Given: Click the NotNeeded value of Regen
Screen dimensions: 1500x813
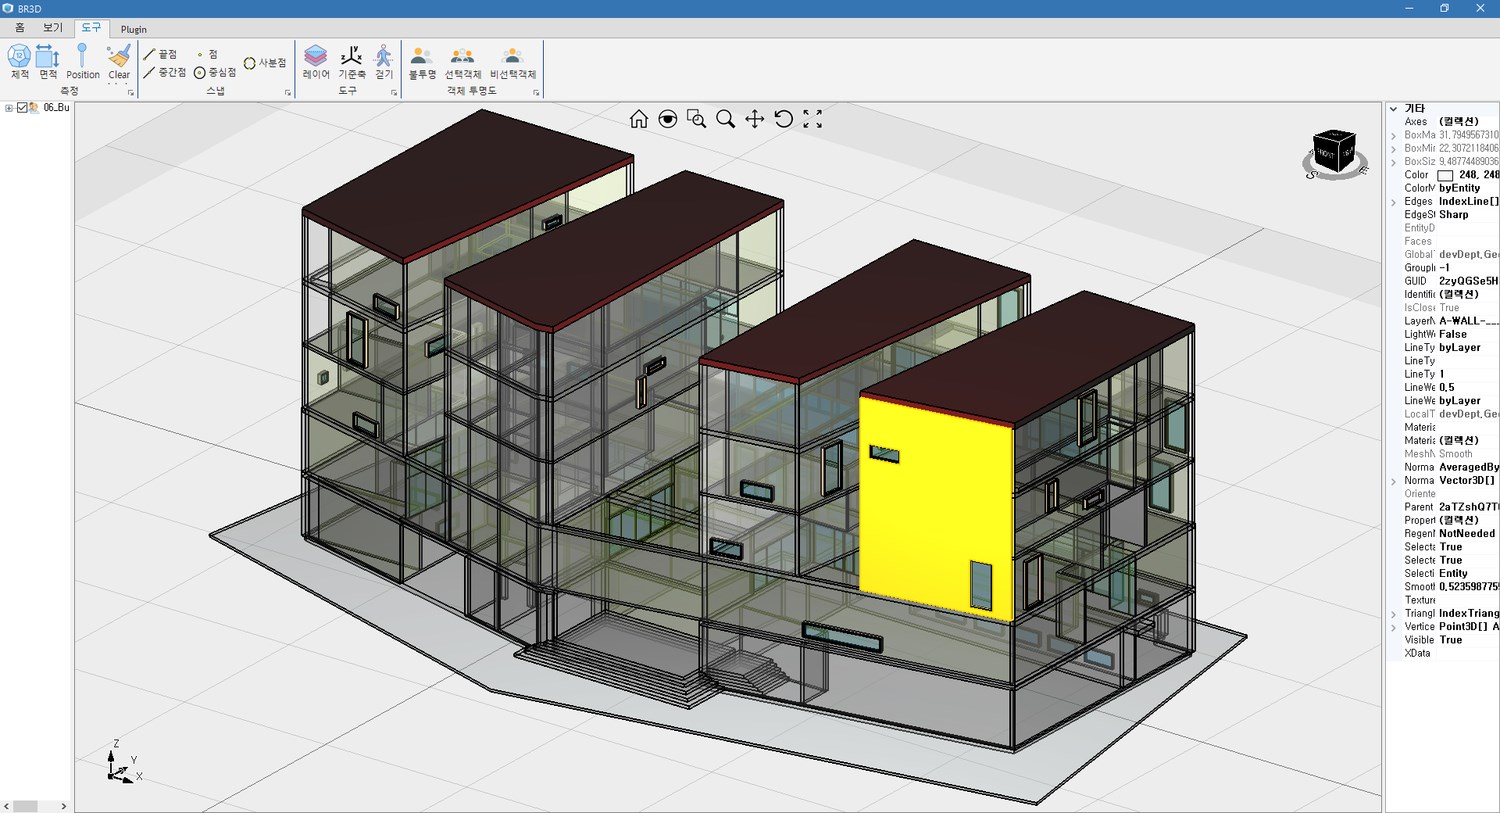Looking at the screenshot, I should pos(1467,534).
